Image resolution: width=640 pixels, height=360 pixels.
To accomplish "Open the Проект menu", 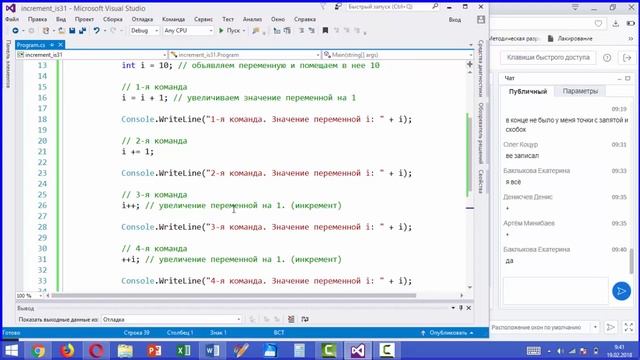I will pyautogui.click(x=84, y=19).
